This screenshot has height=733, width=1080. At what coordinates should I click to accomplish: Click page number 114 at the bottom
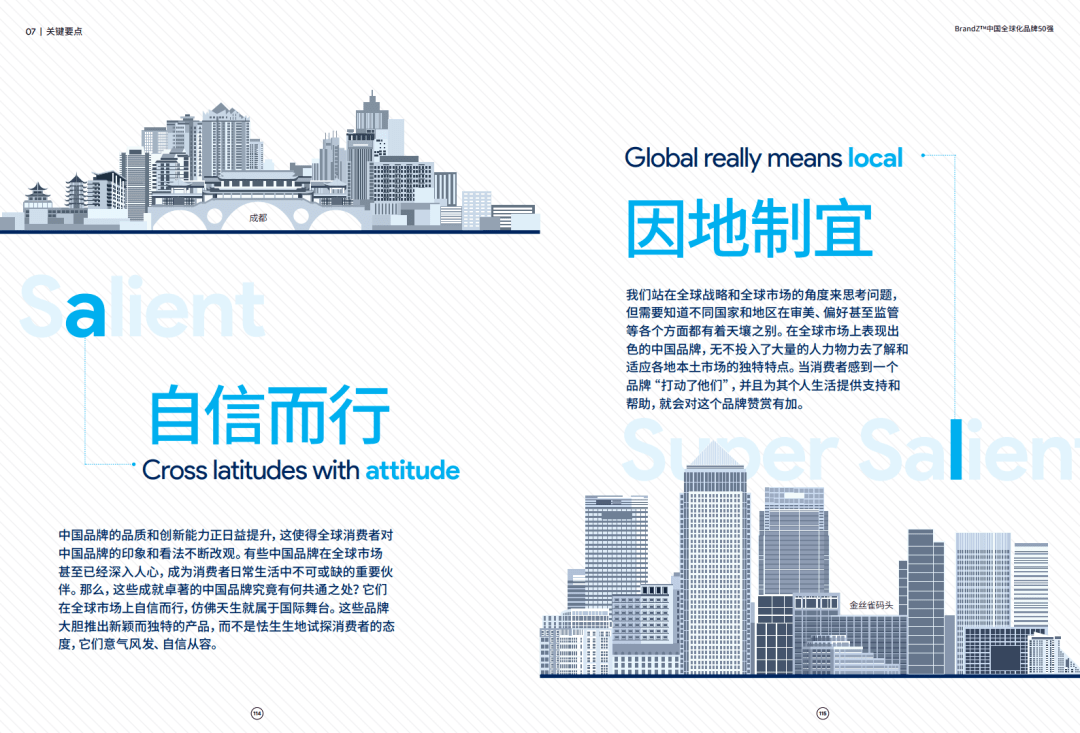(255, 714)
